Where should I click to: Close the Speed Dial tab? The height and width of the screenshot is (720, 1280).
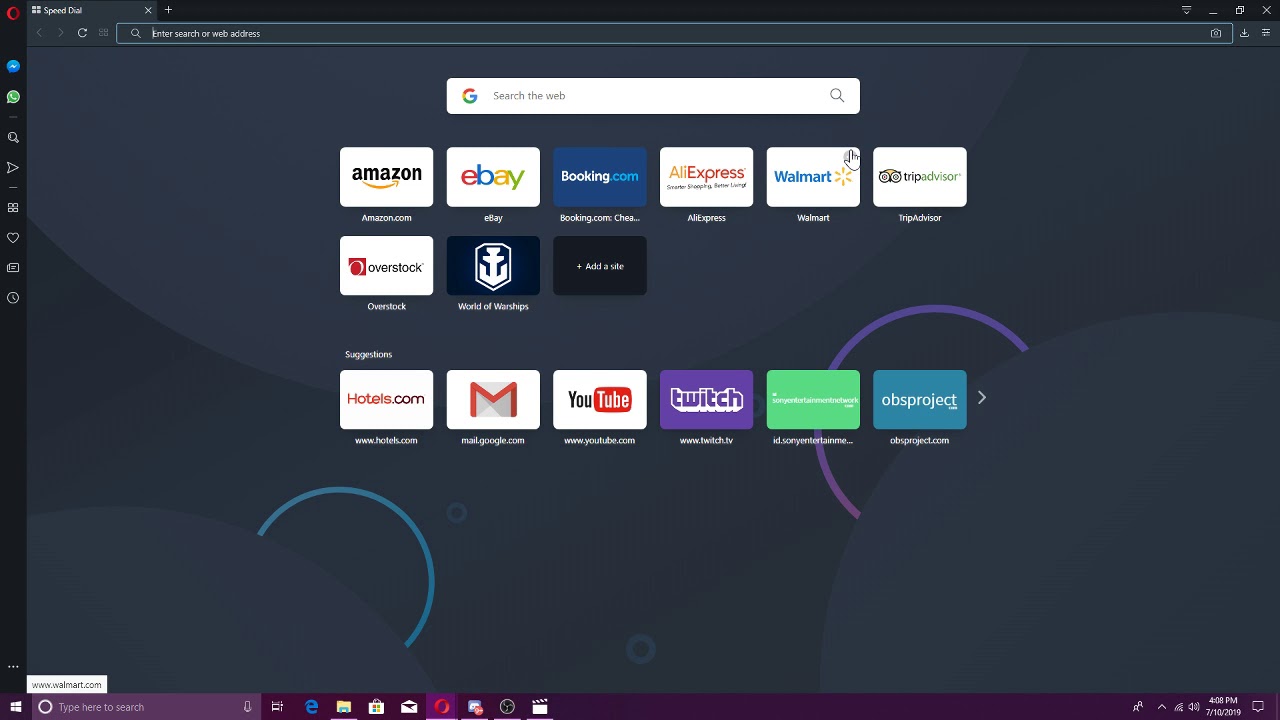click(x=148, y=10)
